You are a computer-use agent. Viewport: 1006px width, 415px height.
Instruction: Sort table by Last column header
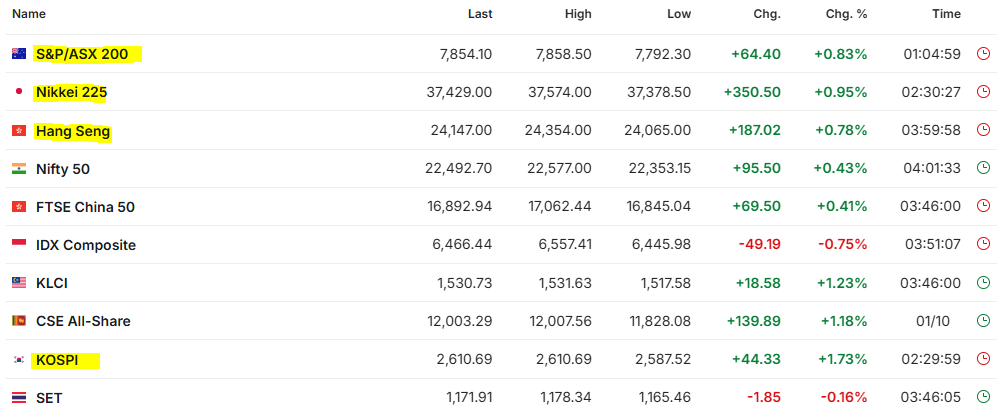pos(480,14)
